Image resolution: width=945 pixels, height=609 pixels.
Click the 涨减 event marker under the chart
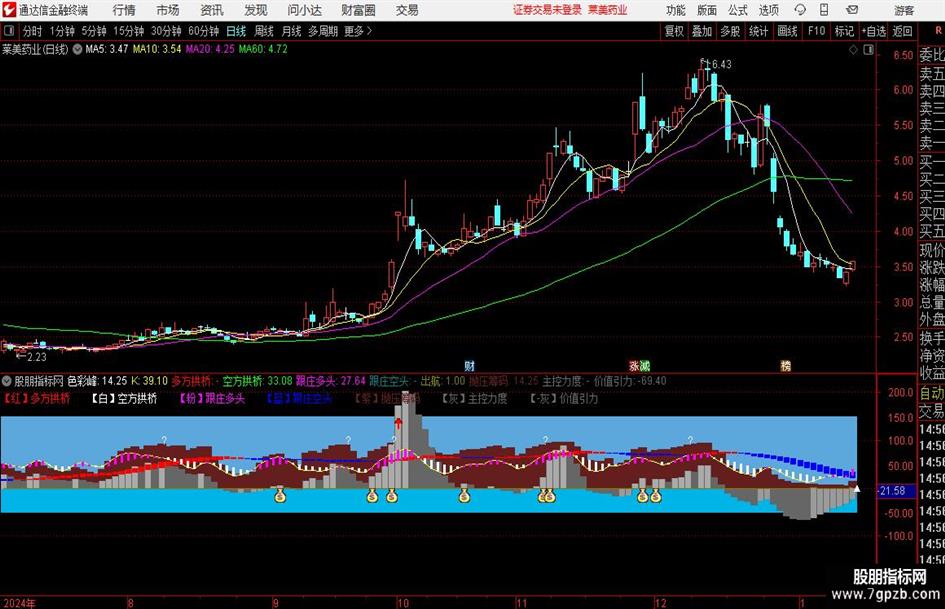tap(639, 365)
